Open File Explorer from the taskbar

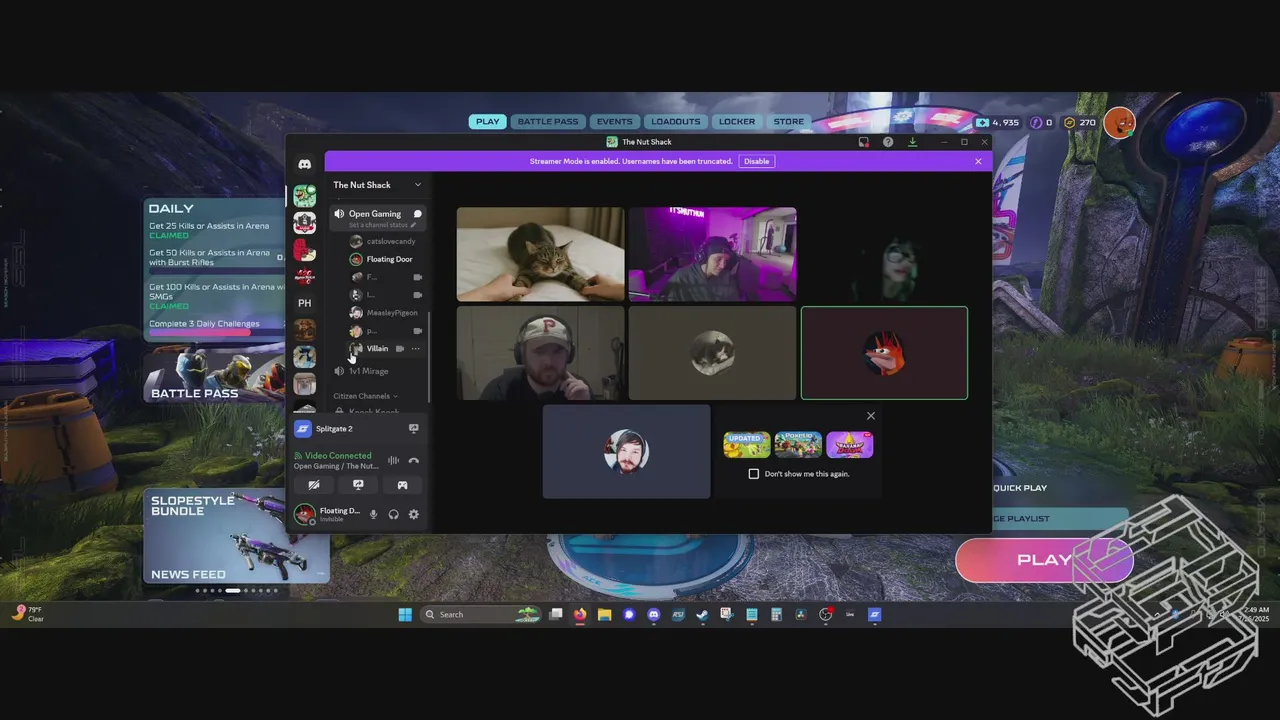605,614
